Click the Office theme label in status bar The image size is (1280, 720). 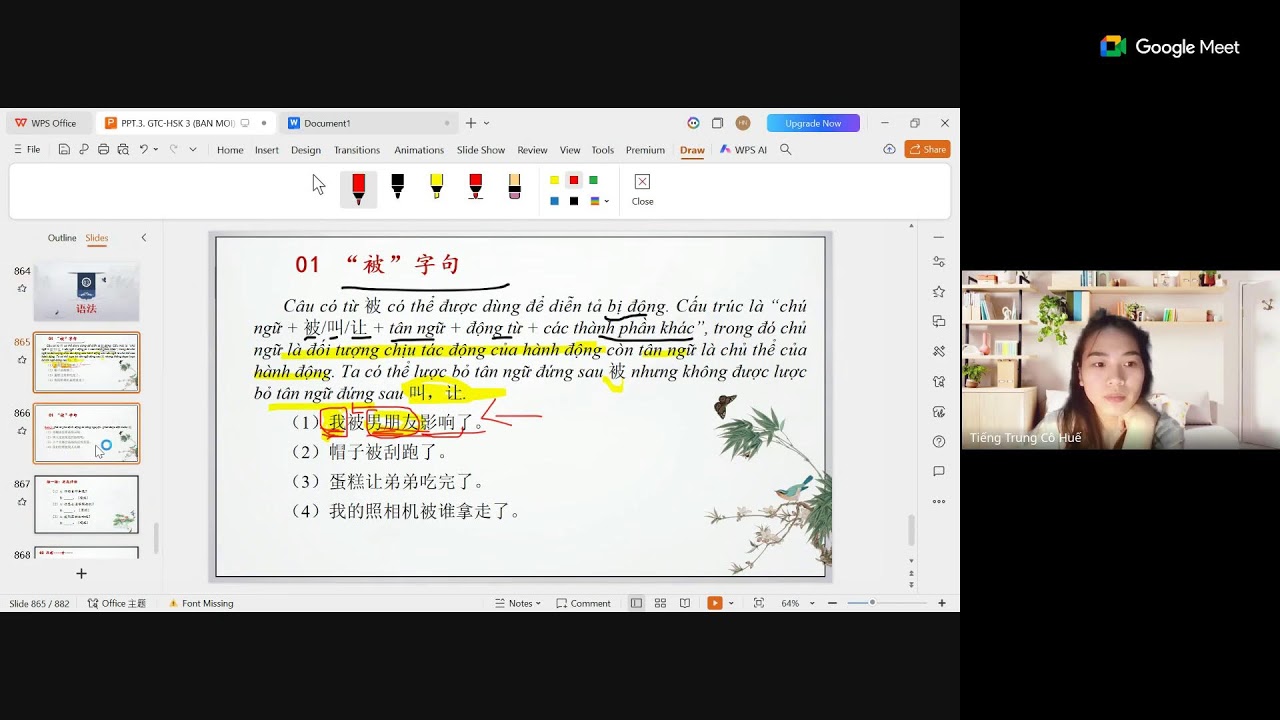[x=117, y=603]
